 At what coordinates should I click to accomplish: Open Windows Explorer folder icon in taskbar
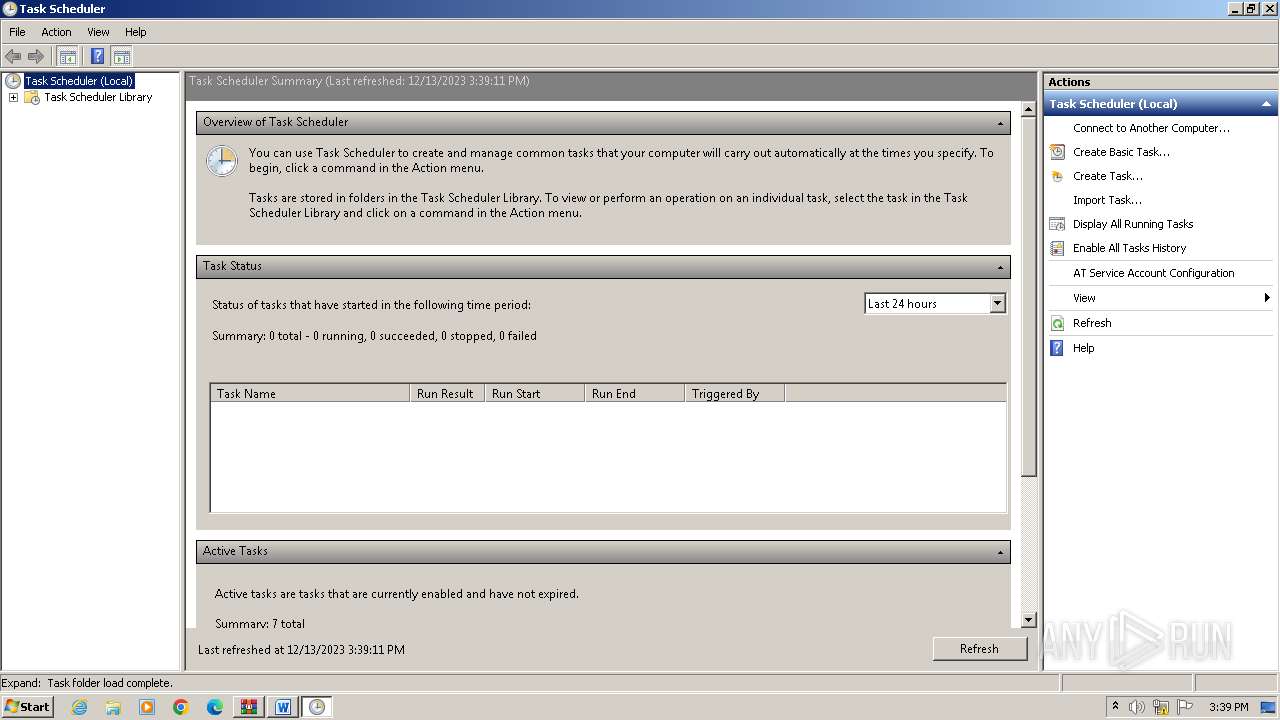coord(113,707)
